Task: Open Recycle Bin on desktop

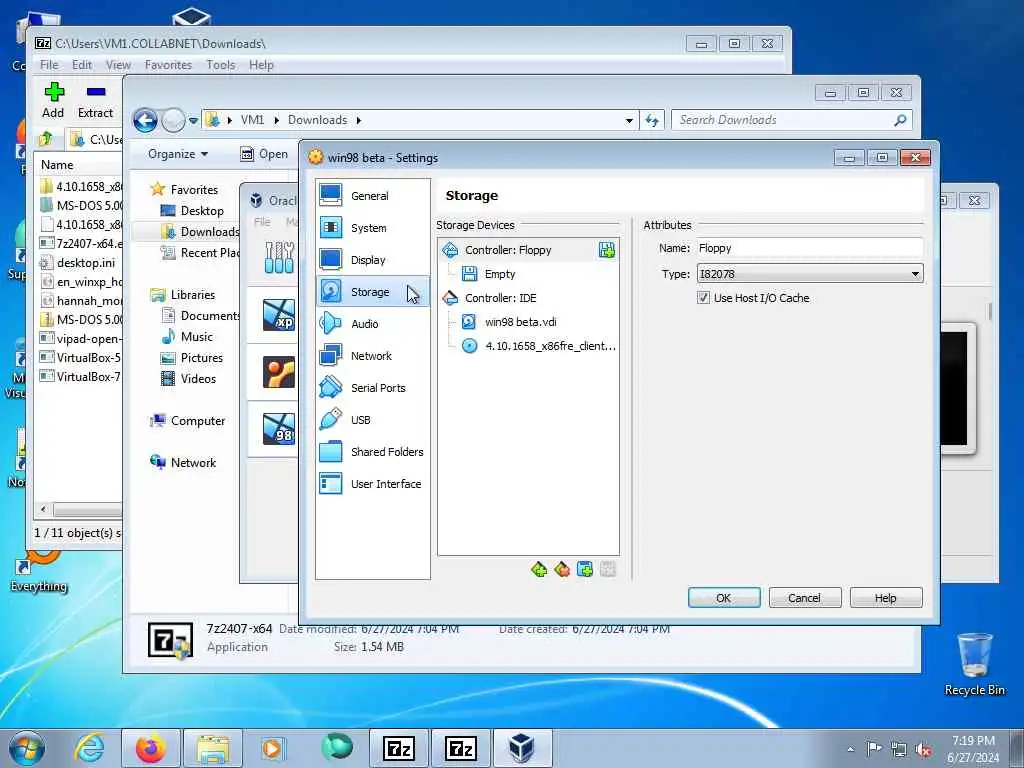Action: click(x=974, y=664)
